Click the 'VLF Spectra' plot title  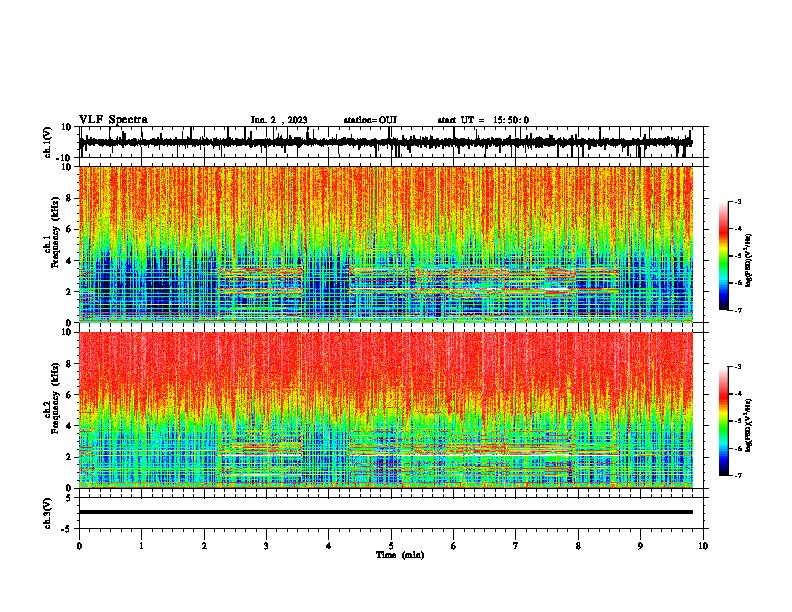[113, 120]
